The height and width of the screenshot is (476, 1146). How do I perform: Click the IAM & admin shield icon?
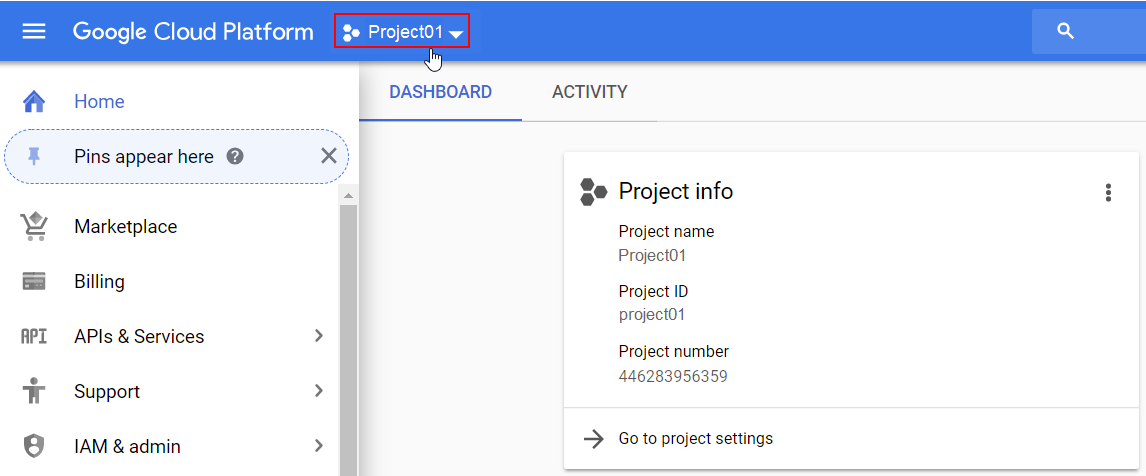[x=34, y=446]
